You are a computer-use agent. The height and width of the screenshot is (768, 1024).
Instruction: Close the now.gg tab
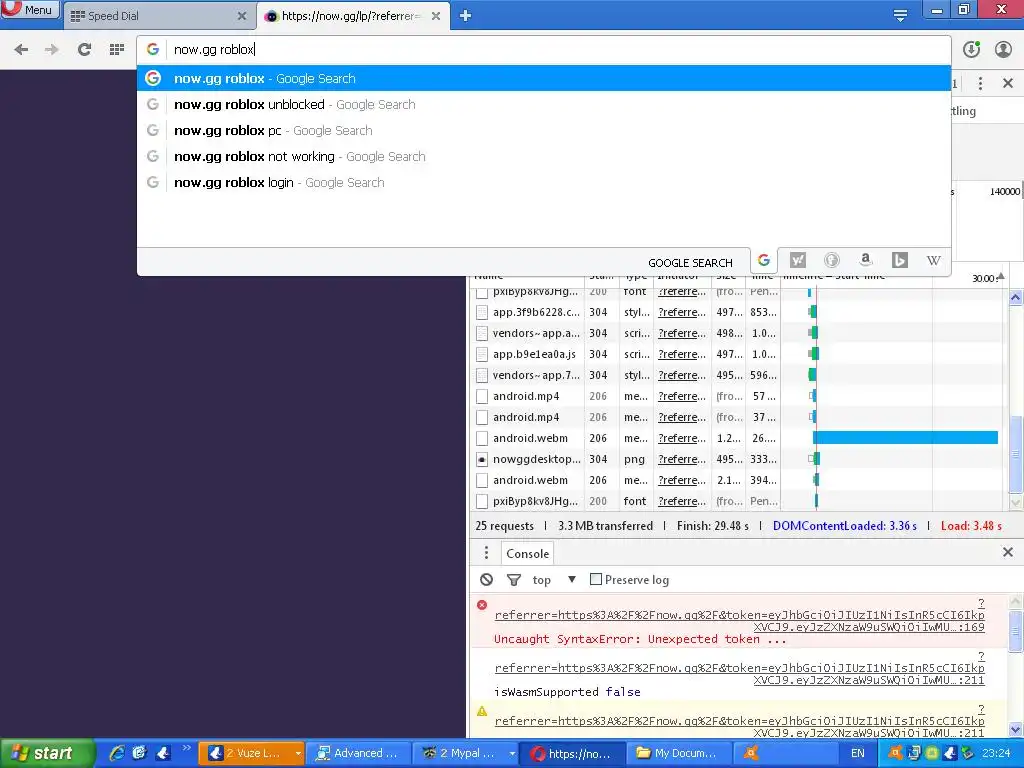[x=436, y=16]
